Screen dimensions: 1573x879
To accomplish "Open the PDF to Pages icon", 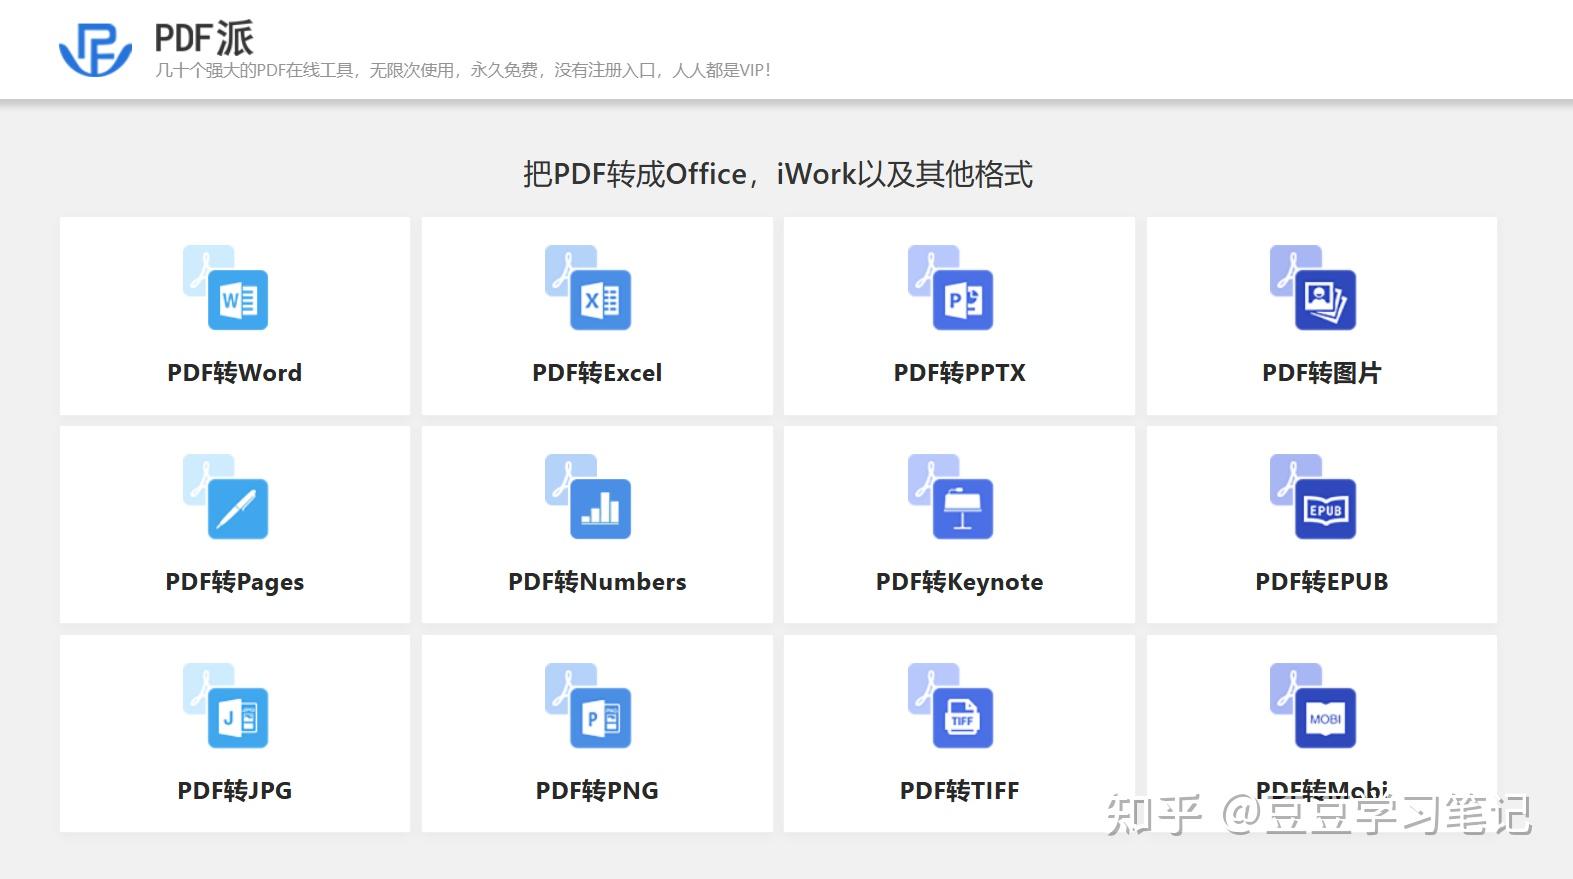I will coord(225,496).
